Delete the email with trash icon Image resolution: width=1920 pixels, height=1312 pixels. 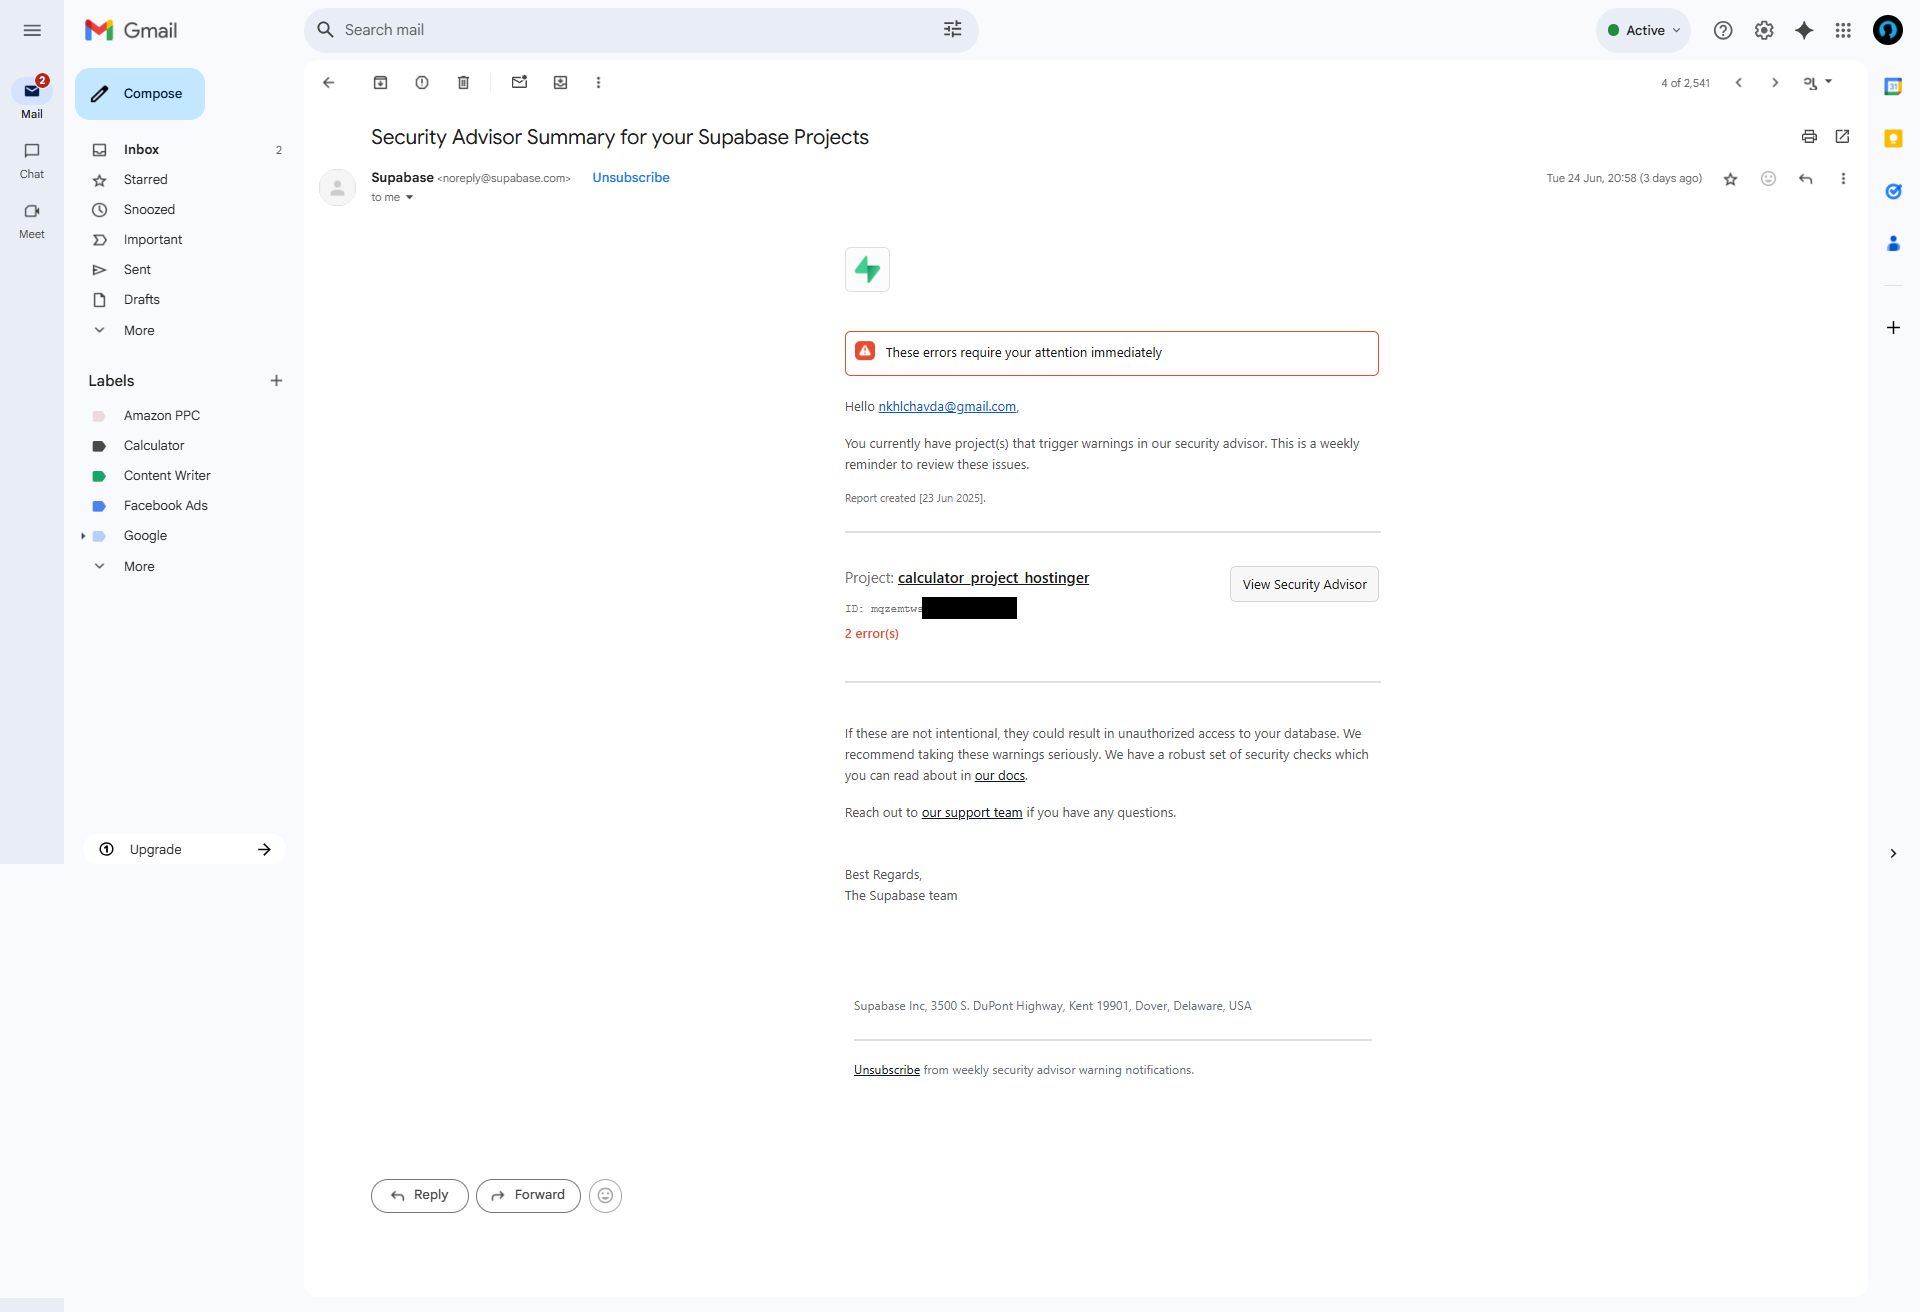[463, 83]
